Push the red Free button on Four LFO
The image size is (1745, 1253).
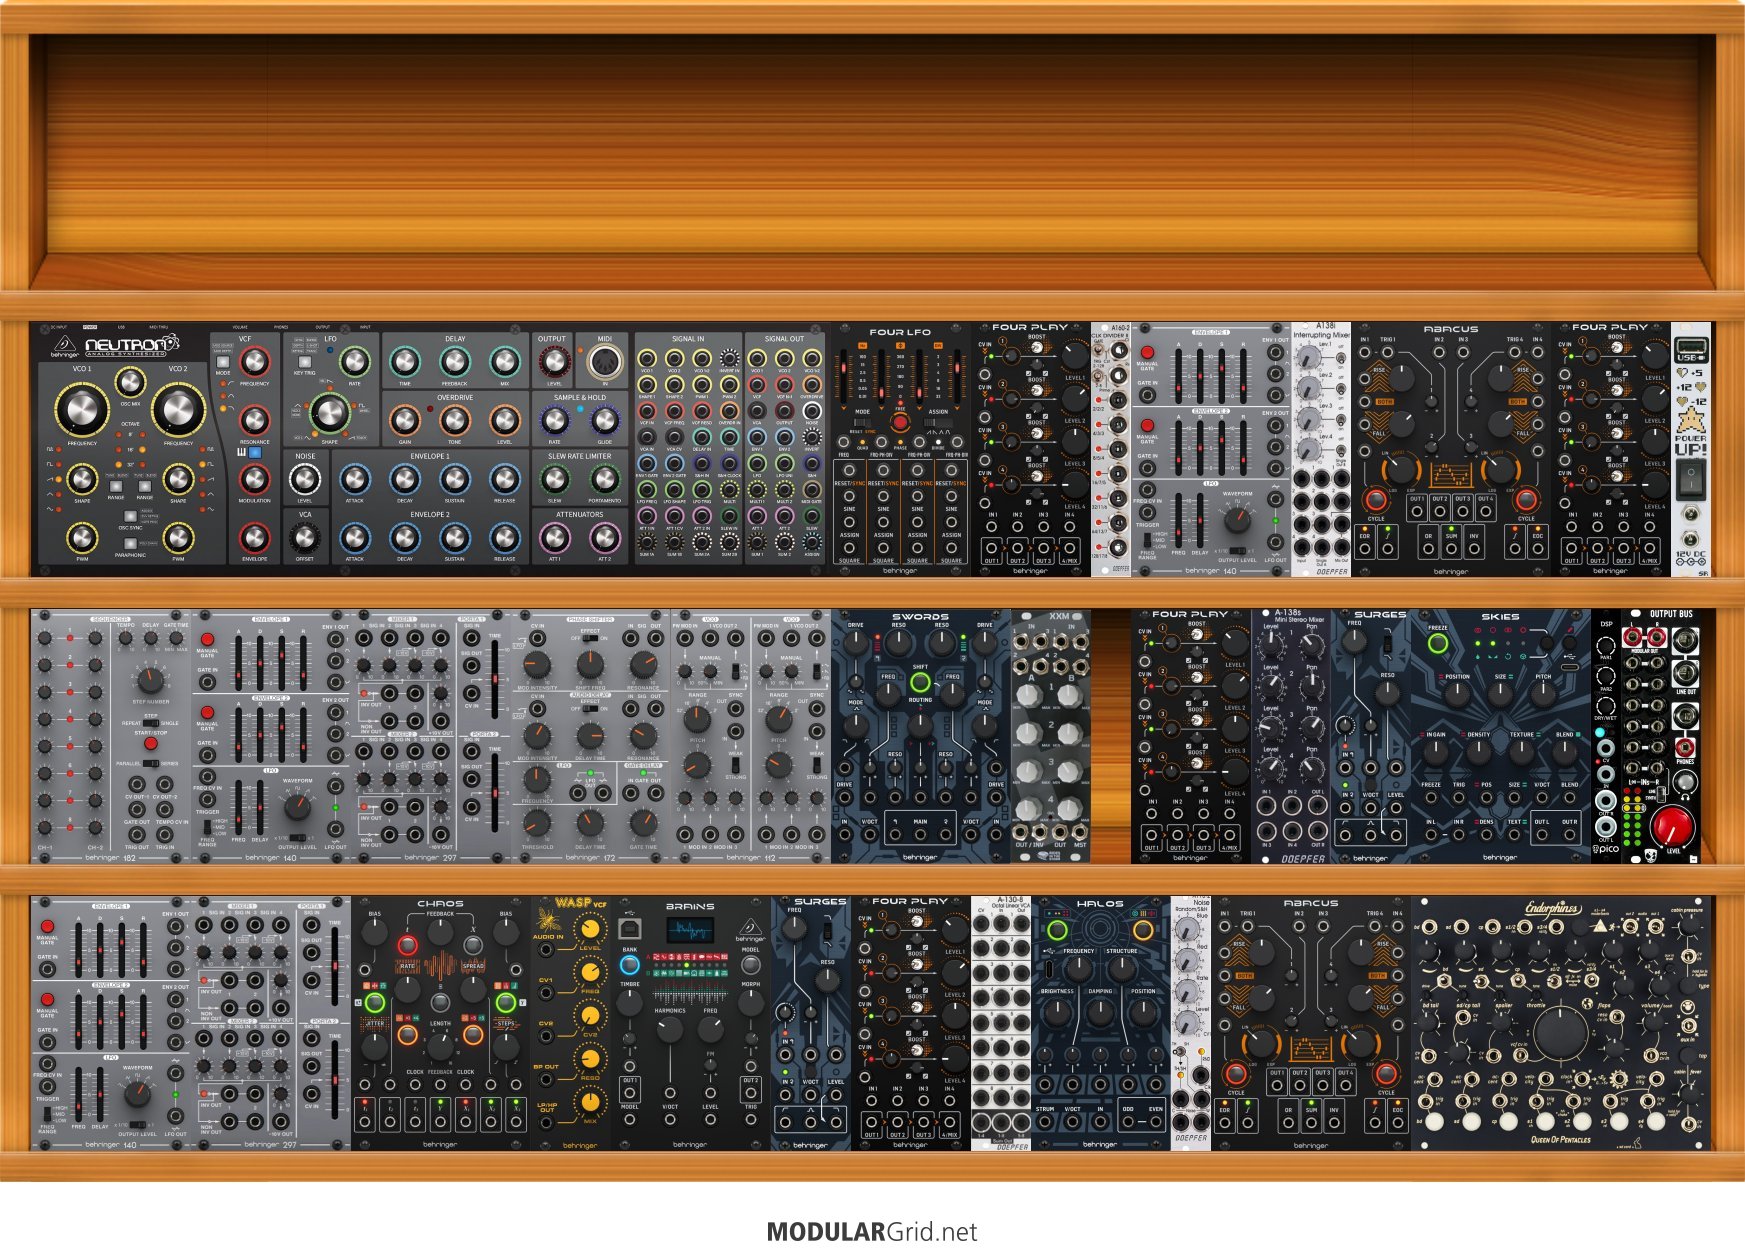(x=899, y=422)
